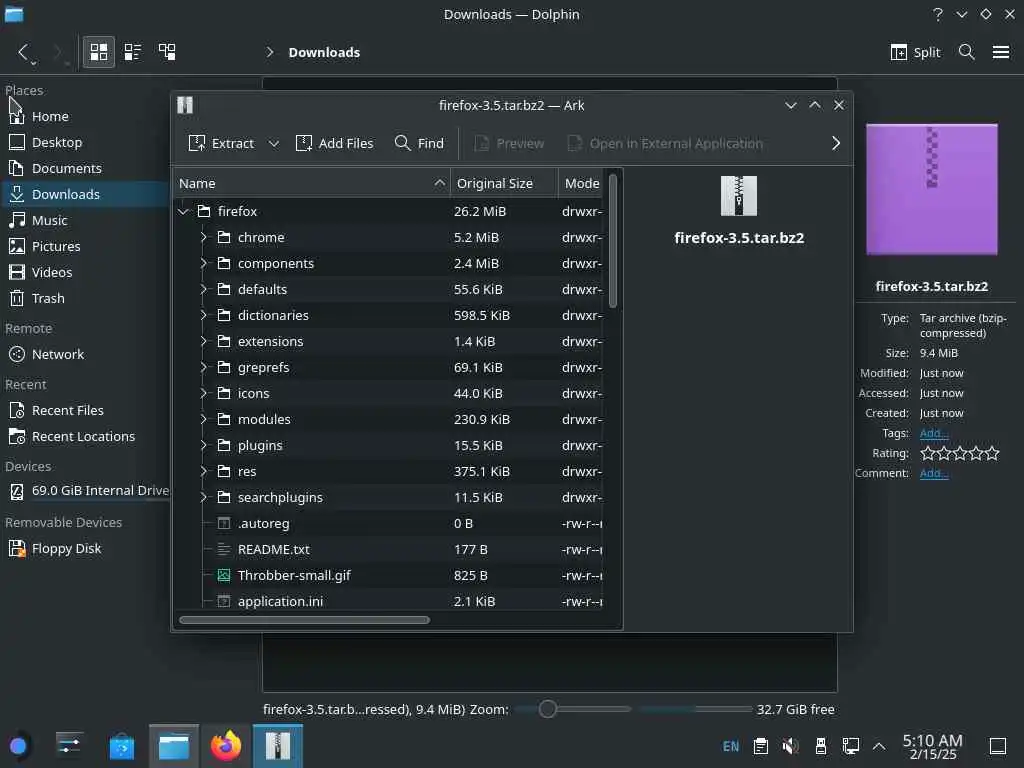Sort by the Mode column header

pos(581,184)
